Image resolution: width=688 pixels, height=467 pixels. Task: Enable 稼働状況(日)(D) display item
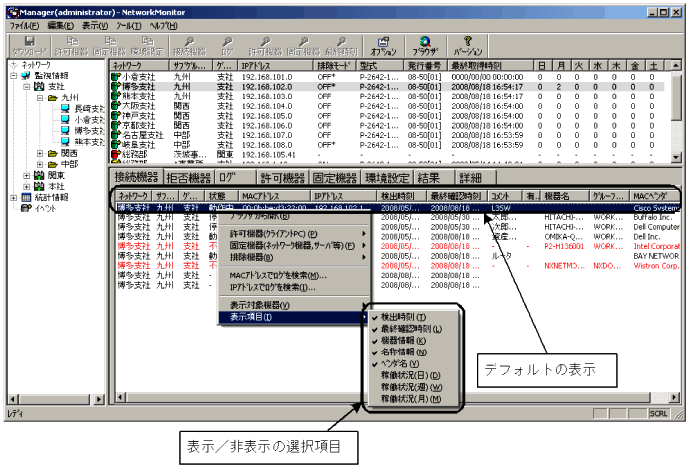[x=411, y=376]
